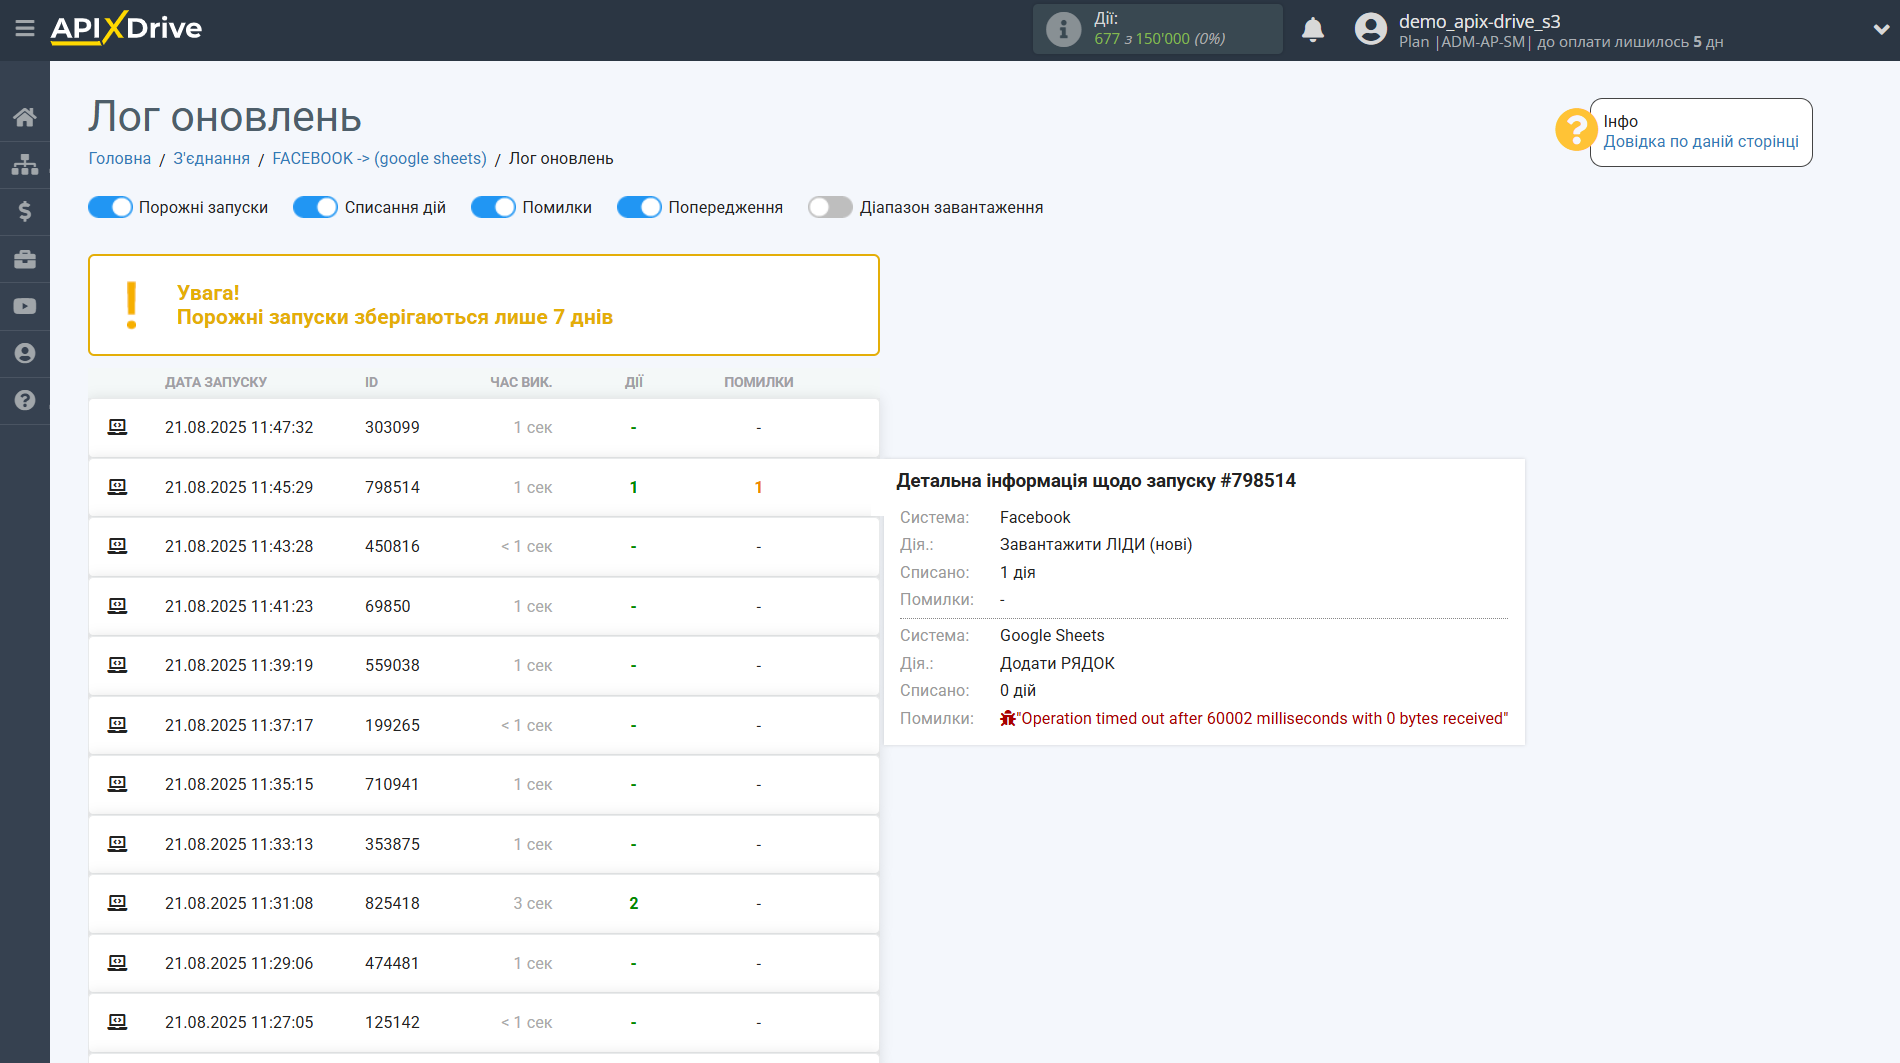Go to Головна breadcrumb
This screenshot has height=1063, width=1900.
(120, 158)
